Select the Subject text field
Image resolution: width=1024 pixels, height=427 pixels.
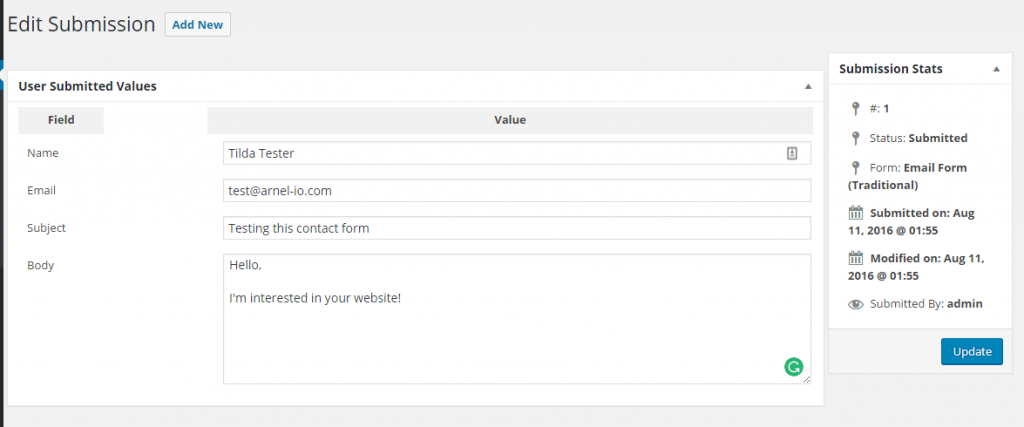(516, 228)
